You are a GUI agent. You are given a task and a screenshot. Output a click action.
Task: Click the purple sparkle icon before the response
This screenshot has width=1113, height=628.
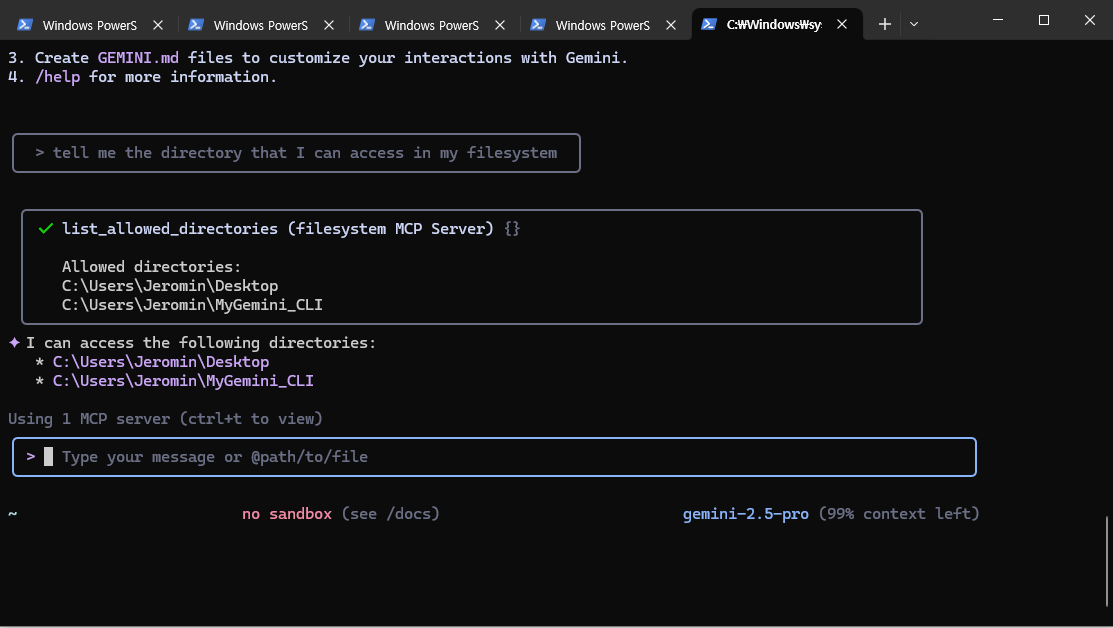click(x=14, y=343)
